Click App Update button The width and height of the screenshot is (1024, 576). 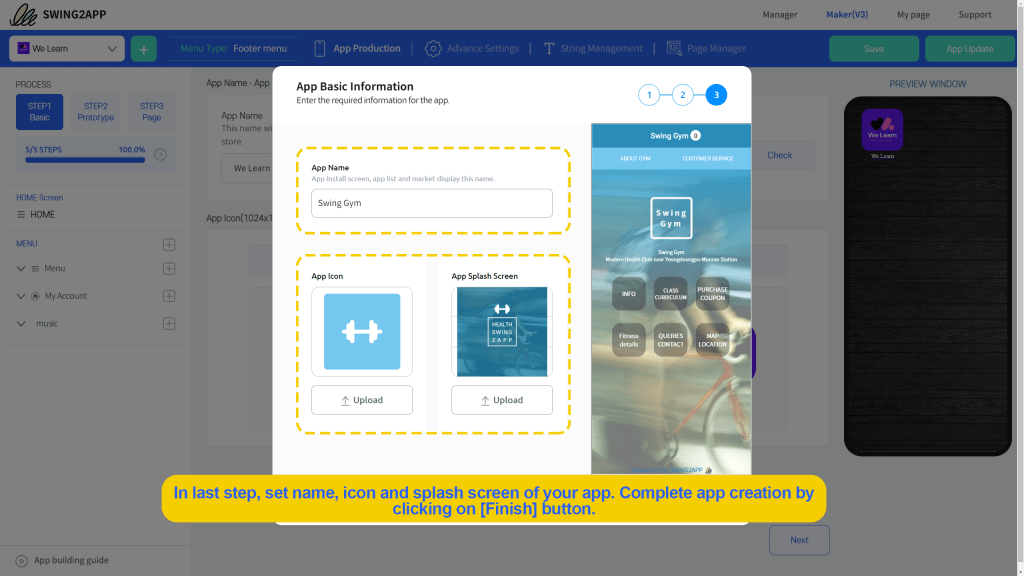(970, 49)
